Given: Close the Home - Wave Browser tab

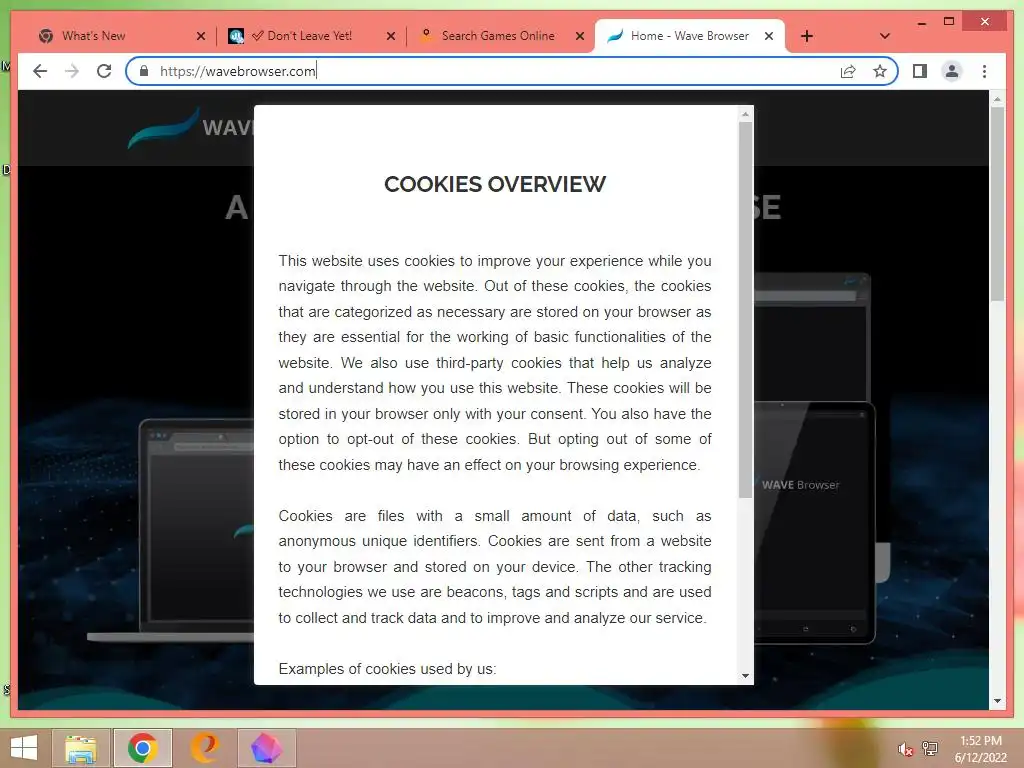Looking at the screenshot, I should point(769,36).
